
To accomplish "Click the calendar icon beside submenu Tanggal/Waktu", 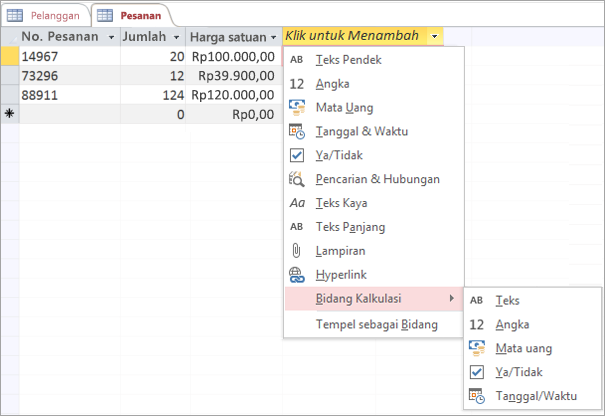I will [x=477, y=396].
